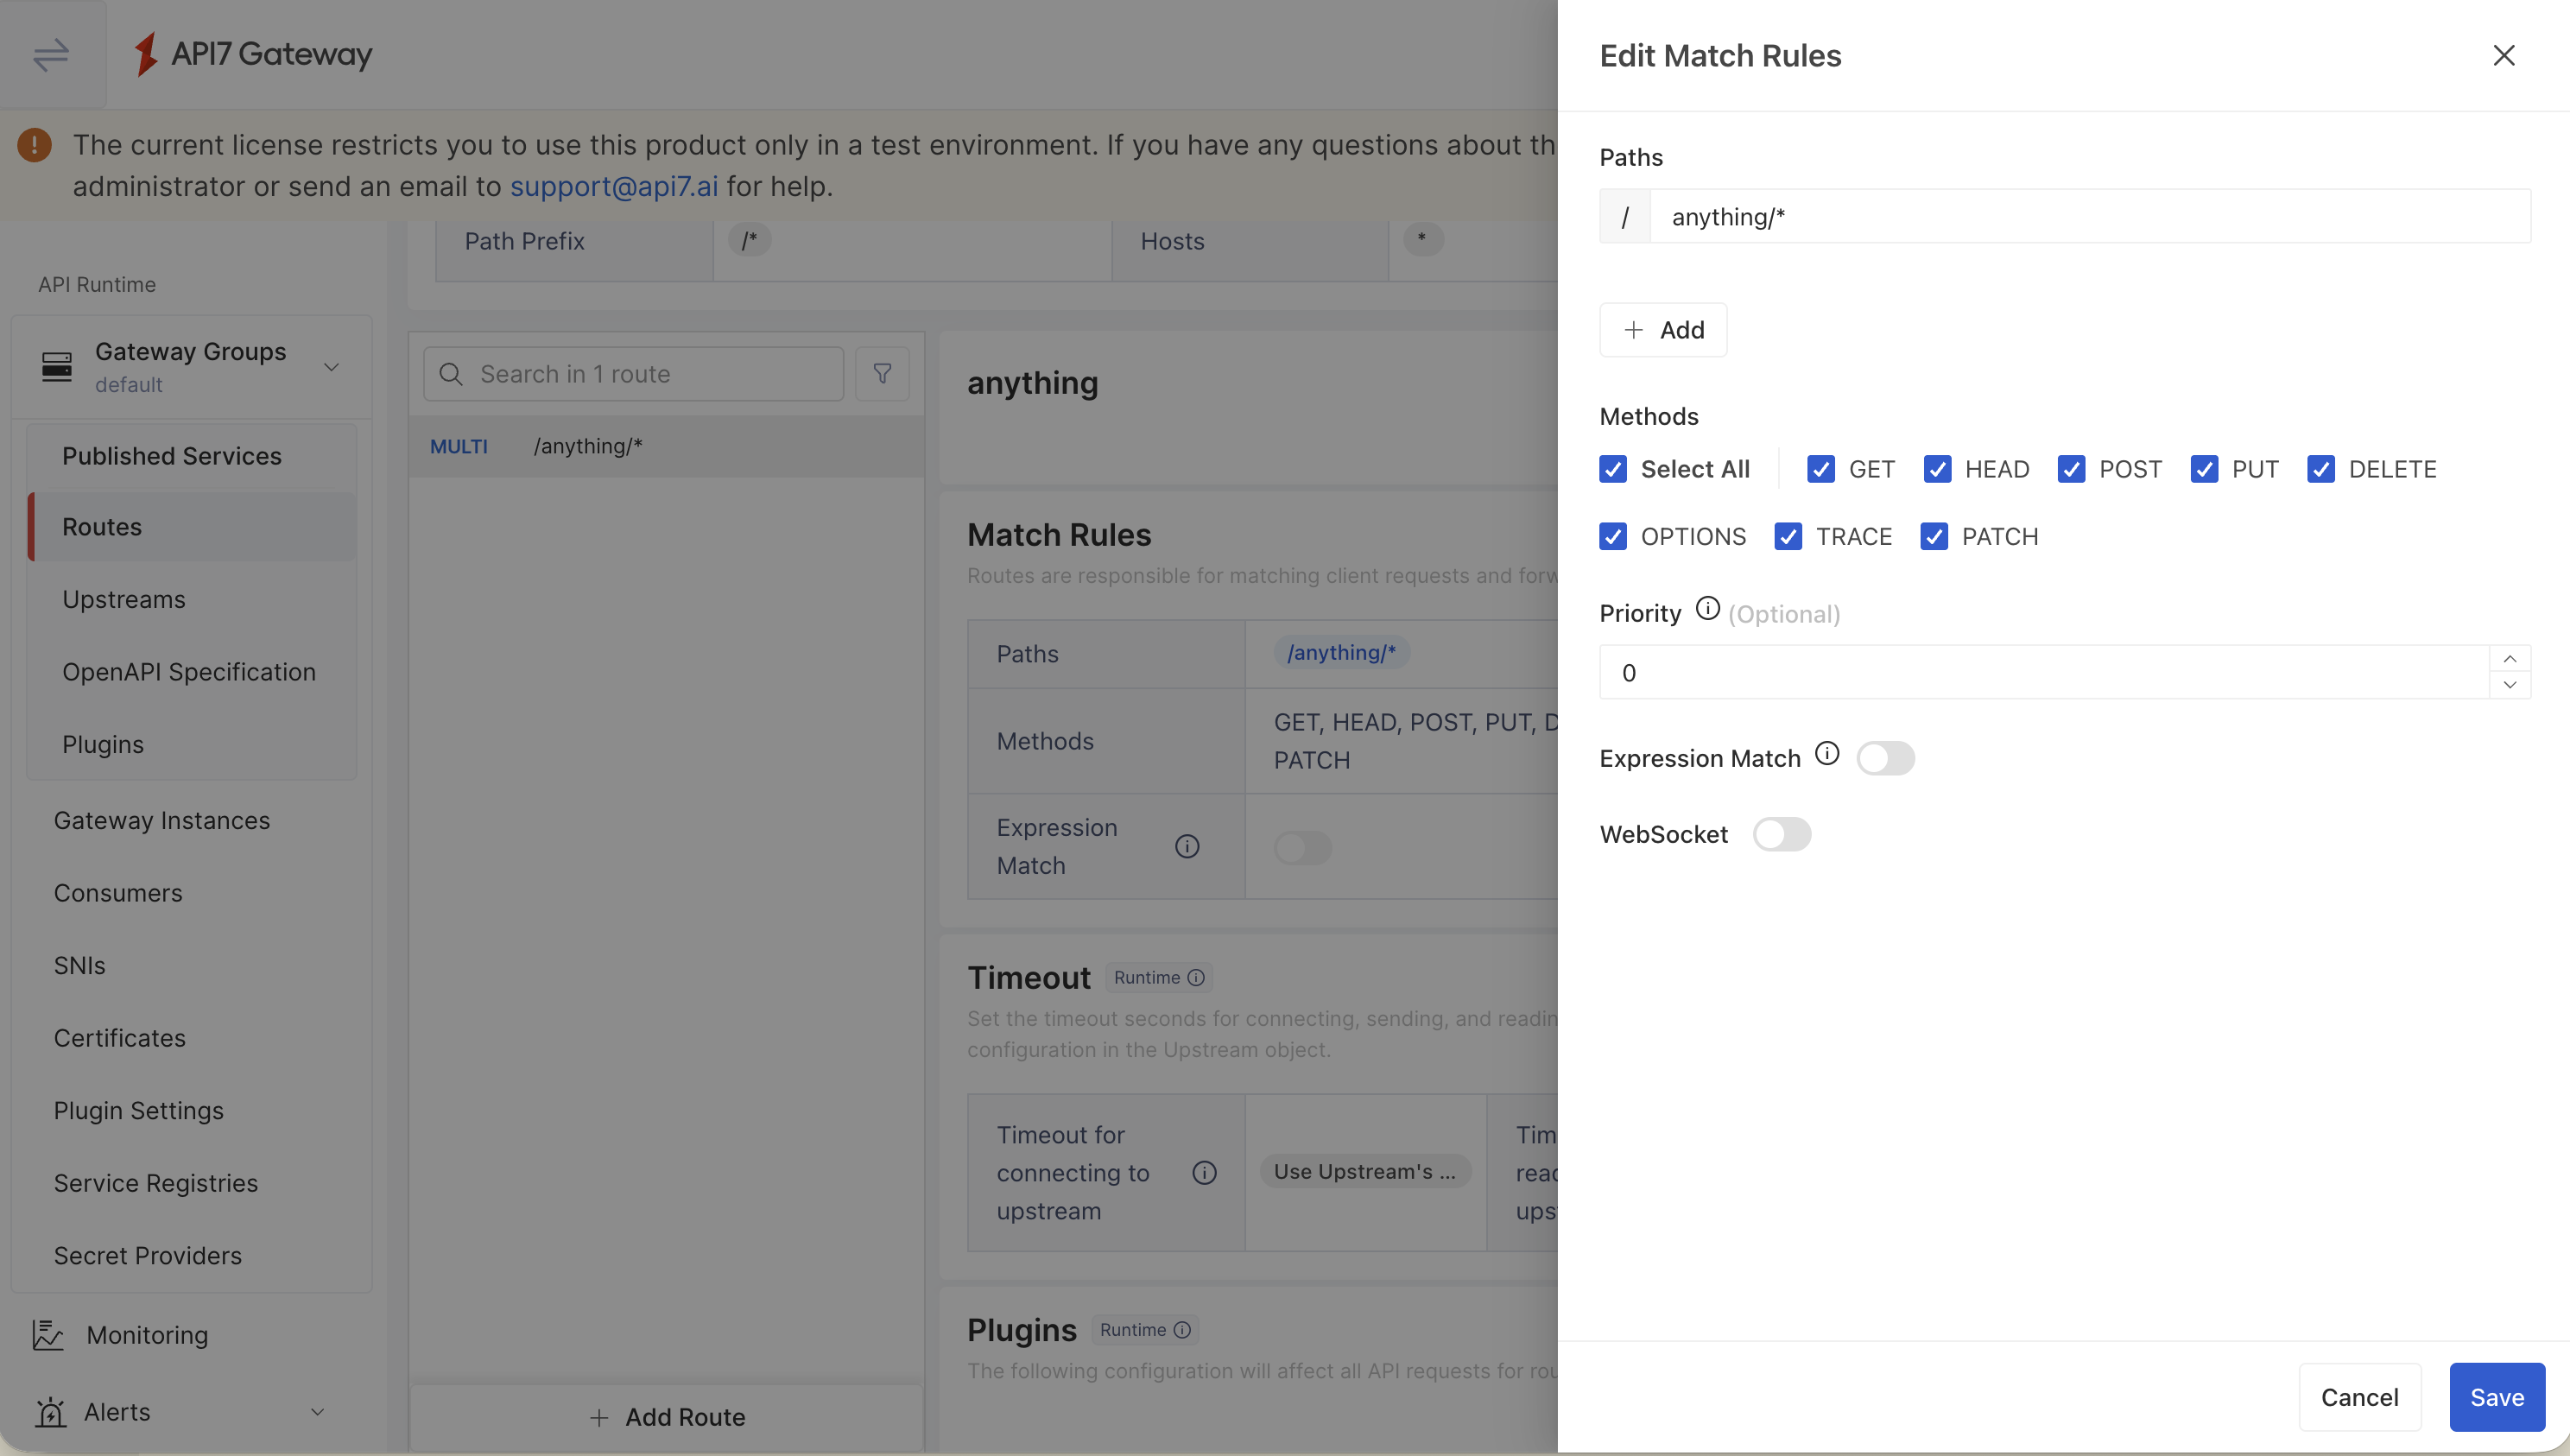
Task: Click the license warning exclamation icon
Action: tap(34, 145)
